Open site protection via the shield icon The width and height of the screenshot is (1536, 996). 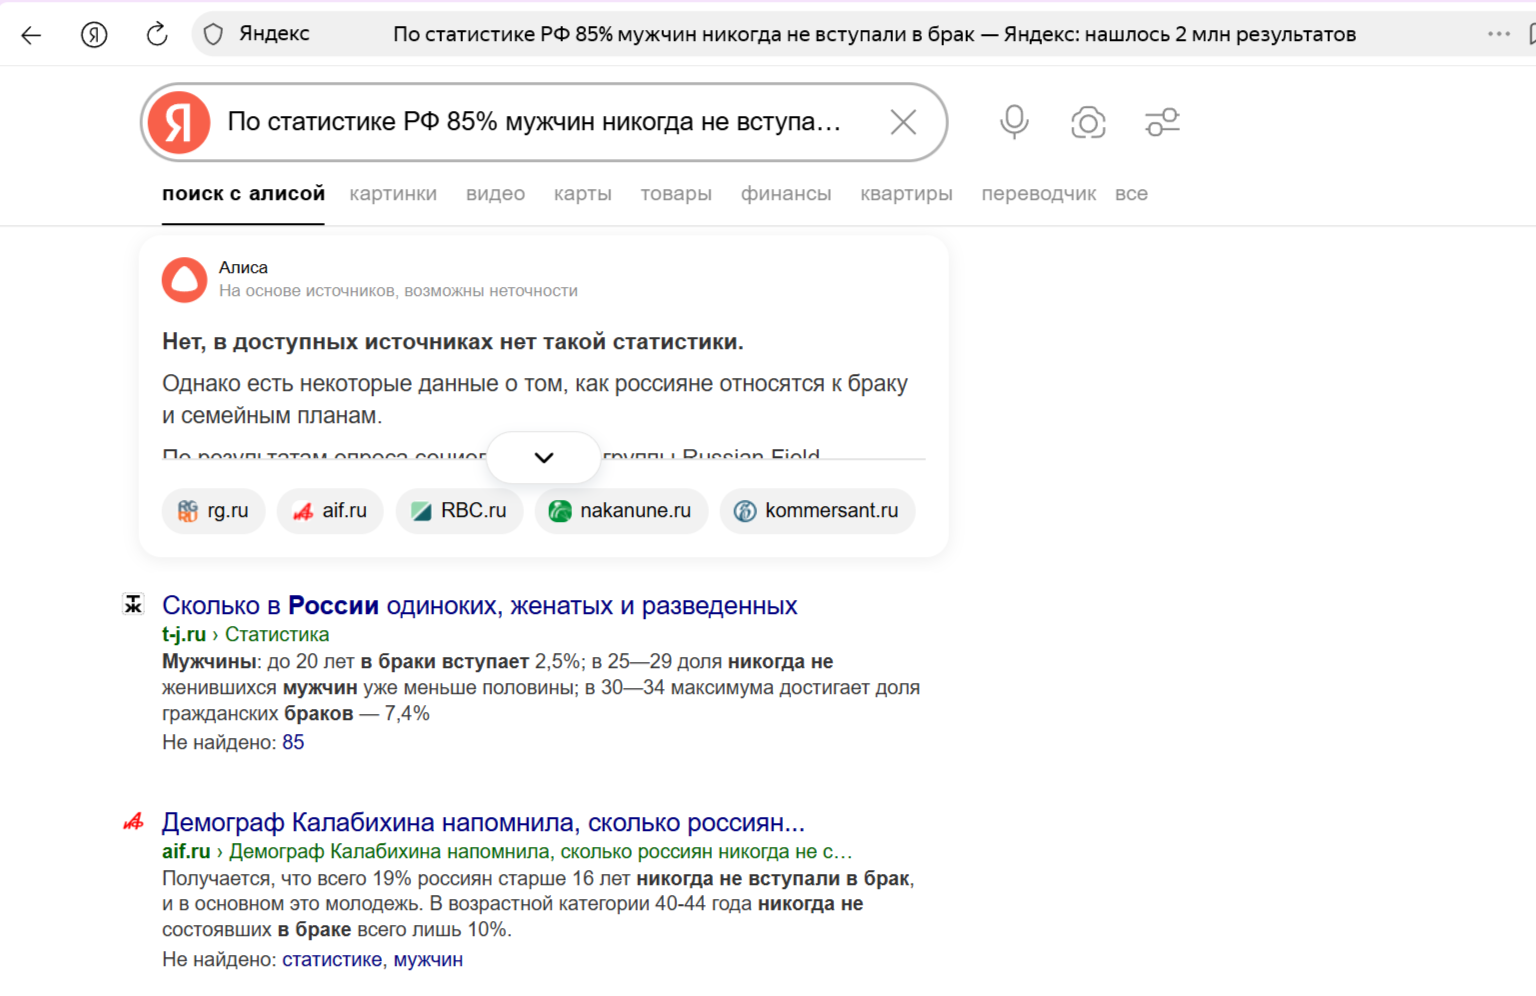[213, 33]
